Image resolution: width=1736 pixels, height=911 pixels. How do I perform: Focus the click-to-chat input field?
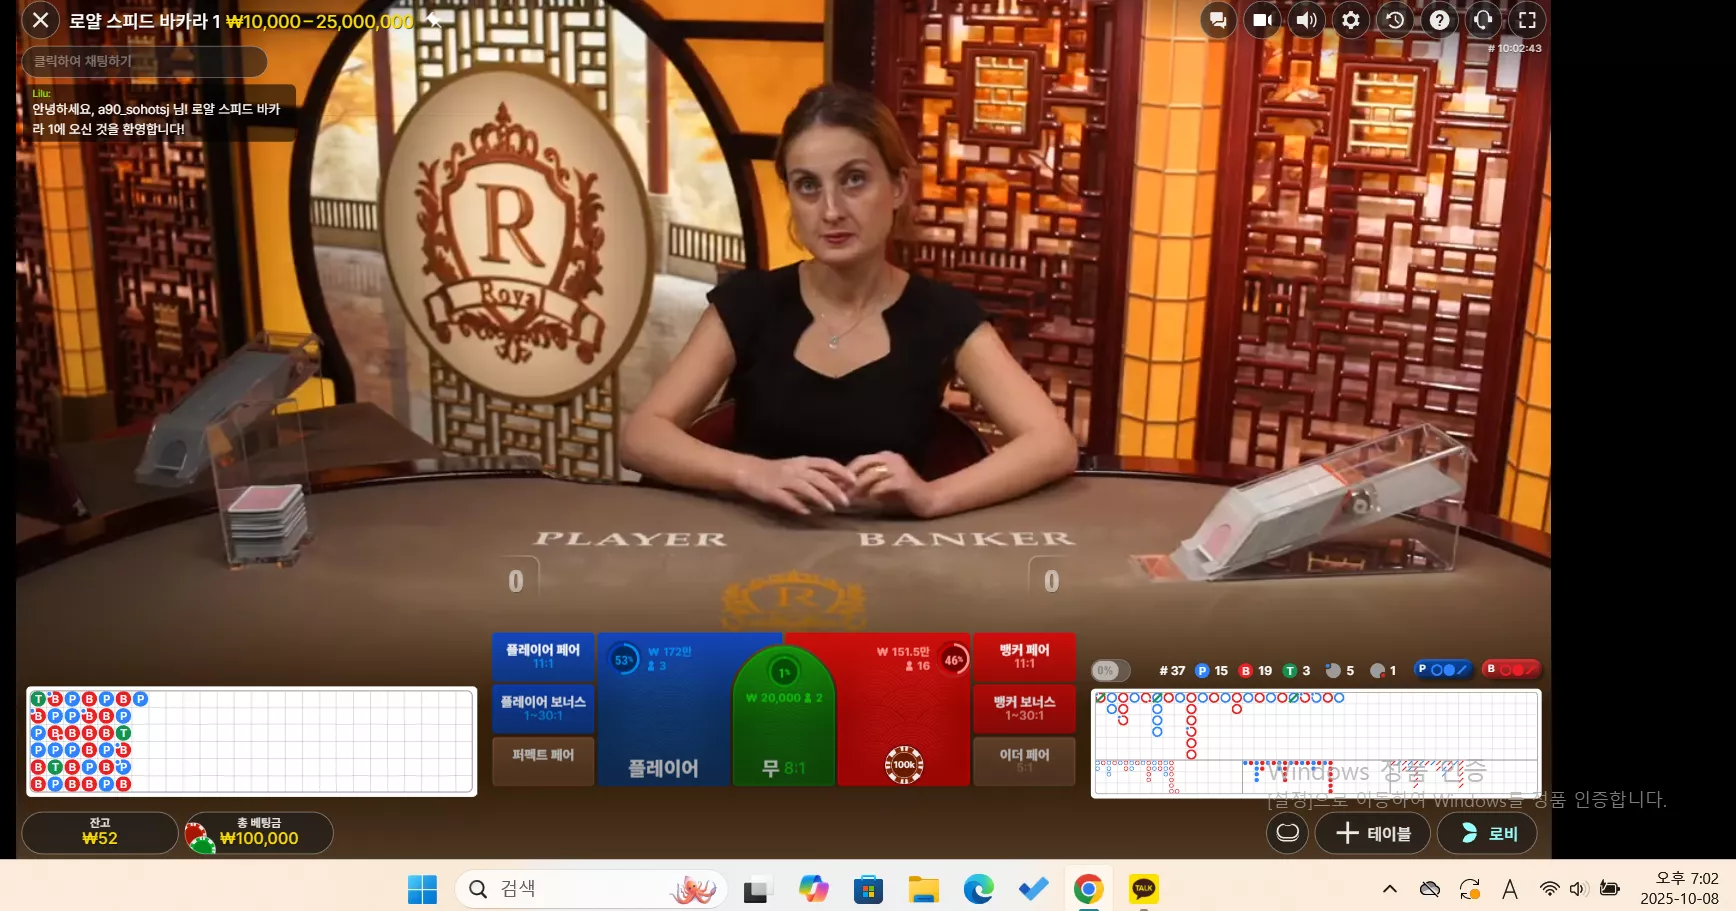pyautogui.click(x=144, y=61)
